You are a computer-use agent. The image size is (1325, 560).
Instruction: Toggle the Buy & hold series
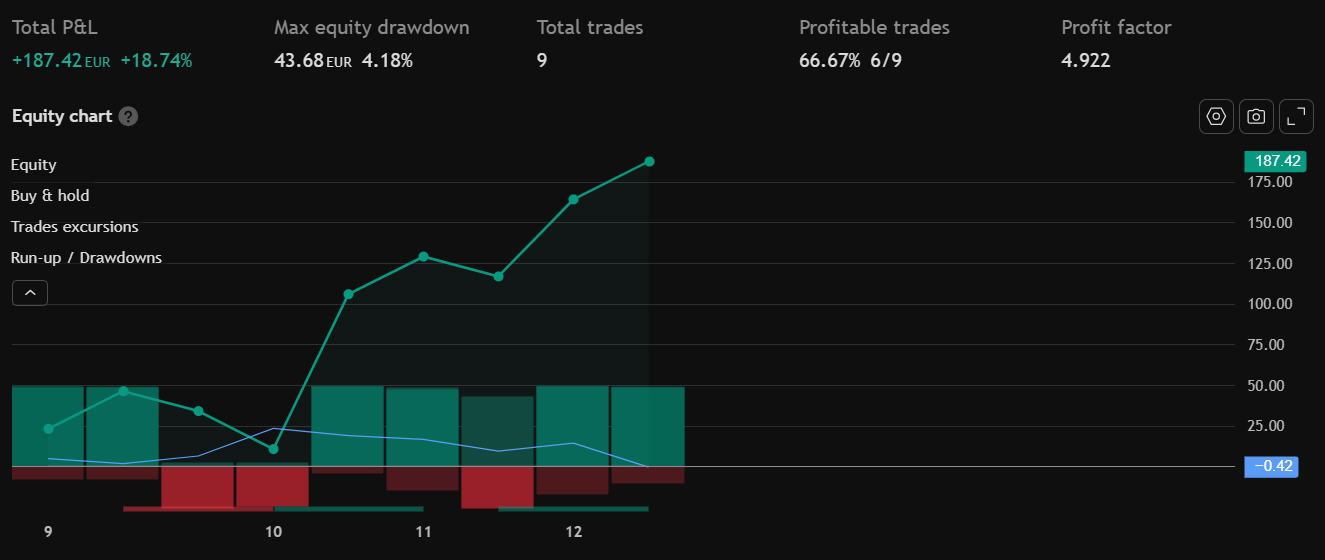pos(50,196)
